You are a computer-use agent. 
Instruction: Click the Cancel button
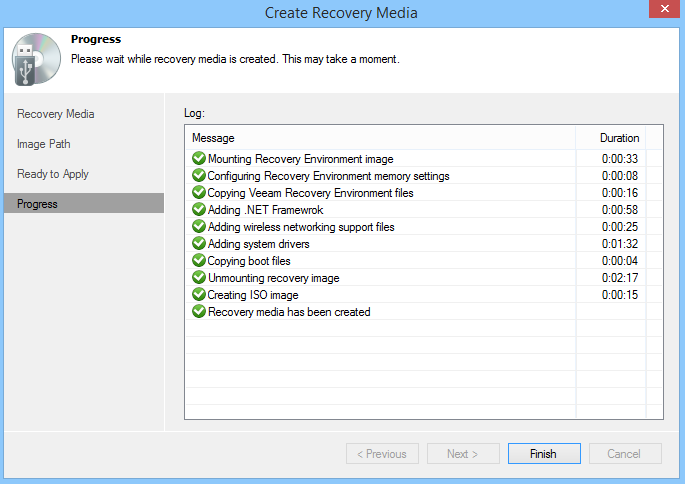(x=625, y=454)
